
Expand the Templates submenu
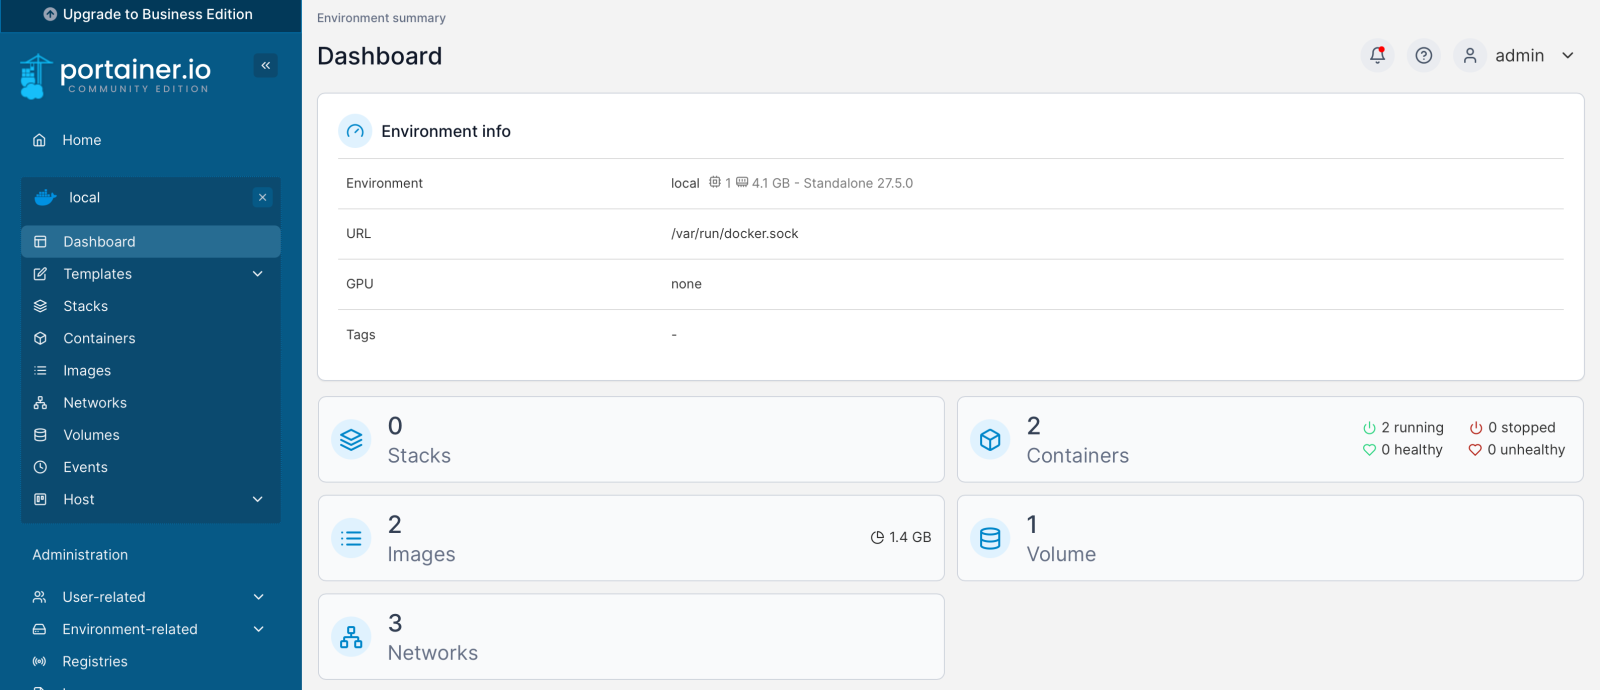coord(258,274)
